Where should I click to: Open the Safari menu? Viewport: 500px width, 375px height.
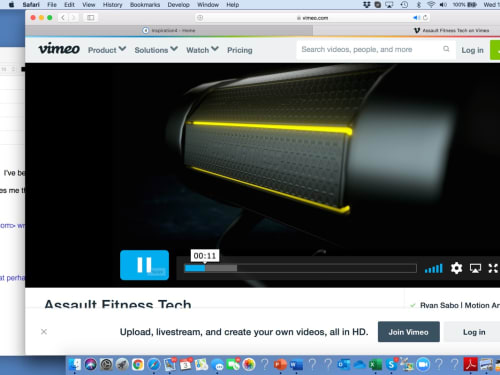[x=31, y=5]
